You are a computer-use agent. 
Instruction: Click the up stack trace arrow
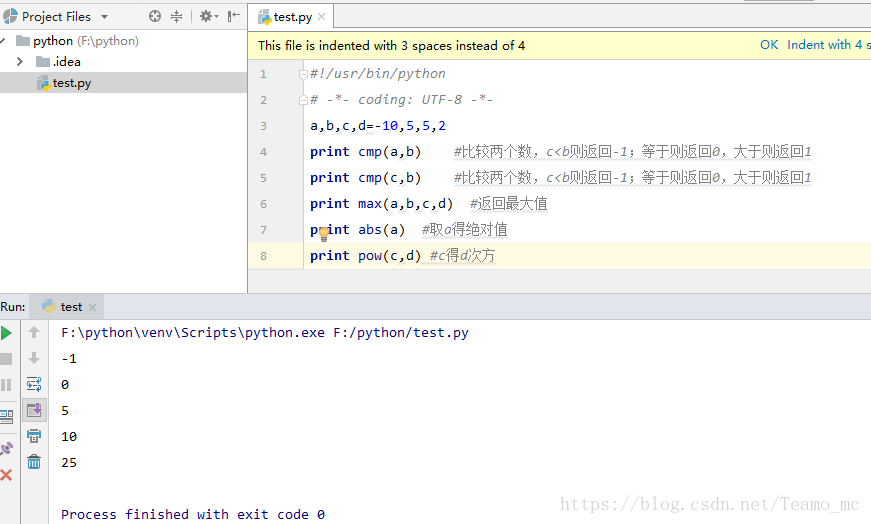click(x=34, y=332)
